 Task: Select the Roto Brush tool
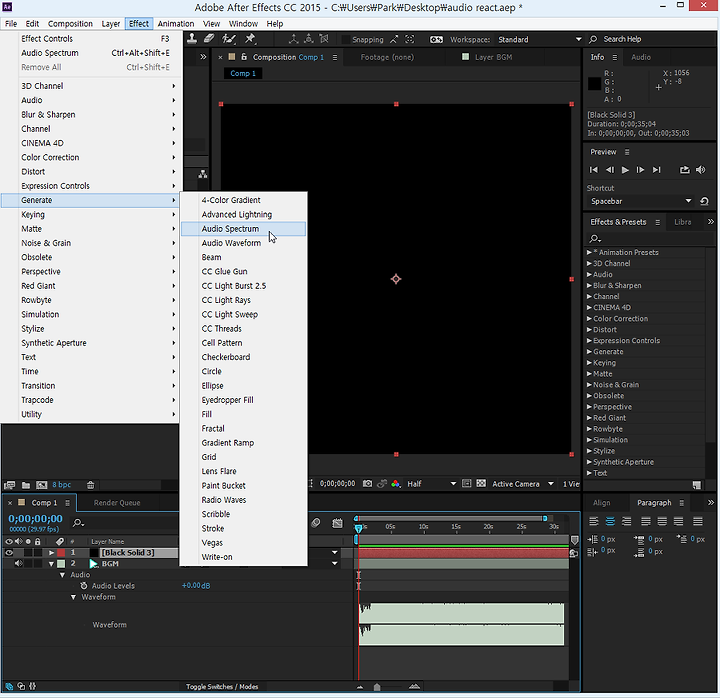click(x=229, y=39)
